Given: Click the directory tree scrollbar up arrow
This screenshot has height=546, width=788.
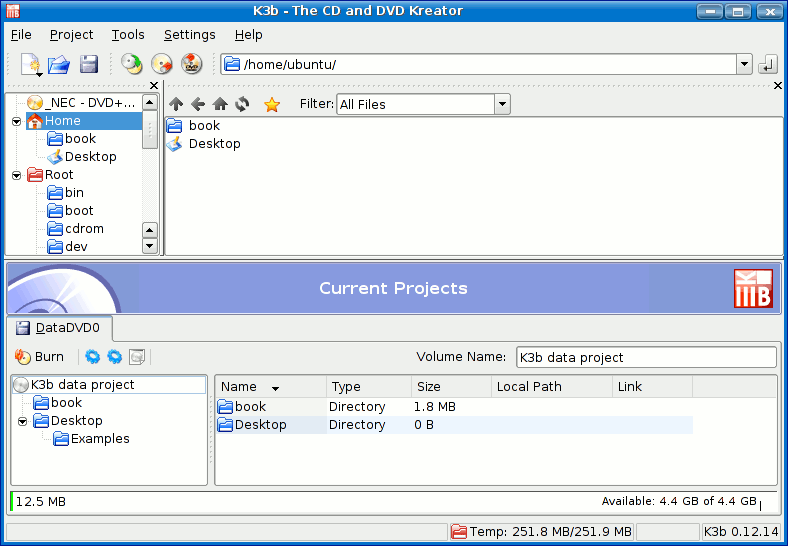Looking at the screenshot, I should point(150,103).
